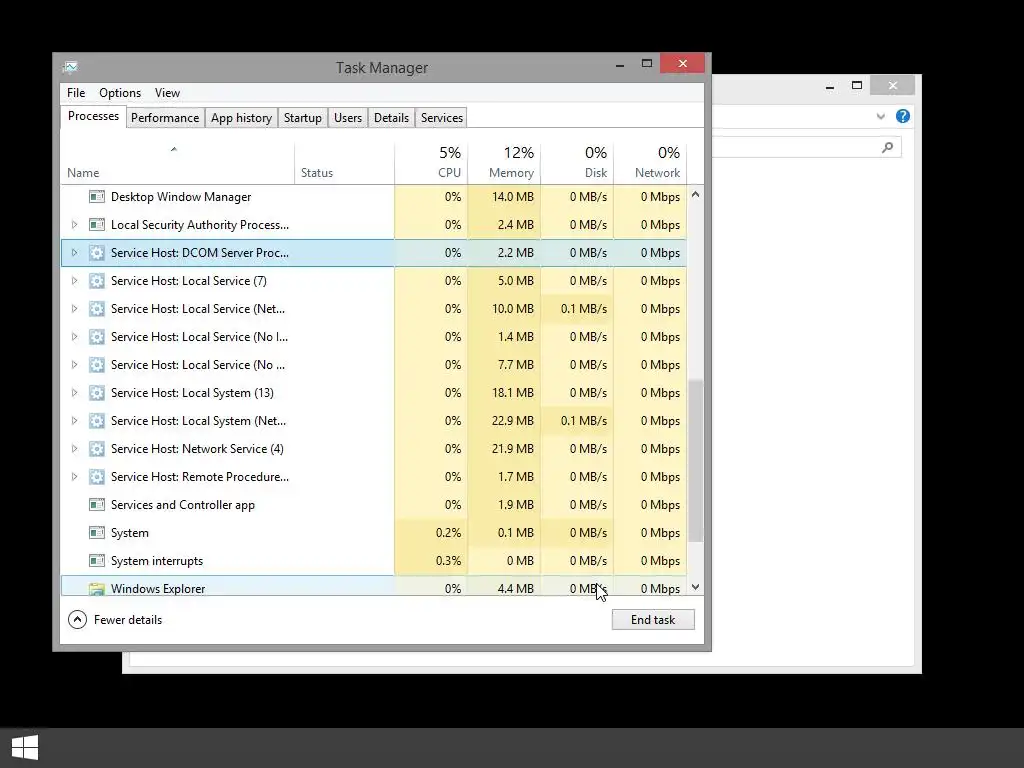1024x768 pixels.
Task: Click the Windows Start logo on taskbar
Action: pyautogui.click(x=25, y=747)
